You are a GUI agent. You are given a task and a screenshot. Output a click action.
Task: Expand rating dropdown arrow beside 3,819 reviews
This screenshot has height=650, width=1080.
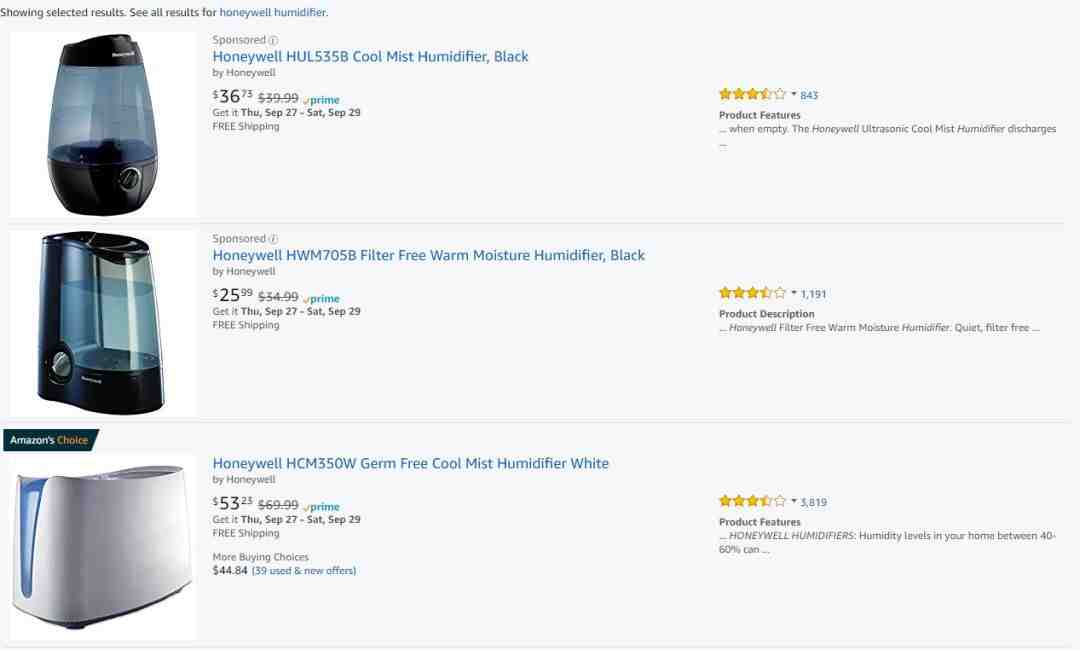(793, 501)
